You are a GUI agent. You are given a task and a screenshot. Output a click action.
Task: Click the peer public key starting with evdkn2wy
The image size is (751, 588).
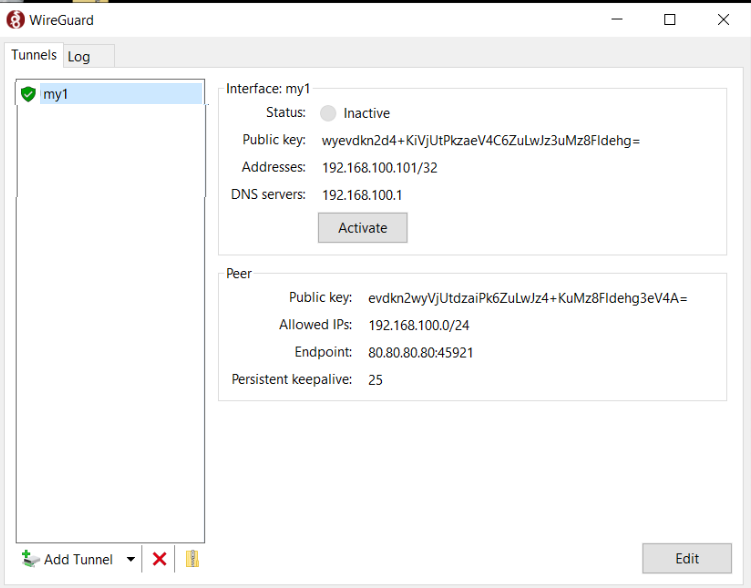tap(527, 298)
